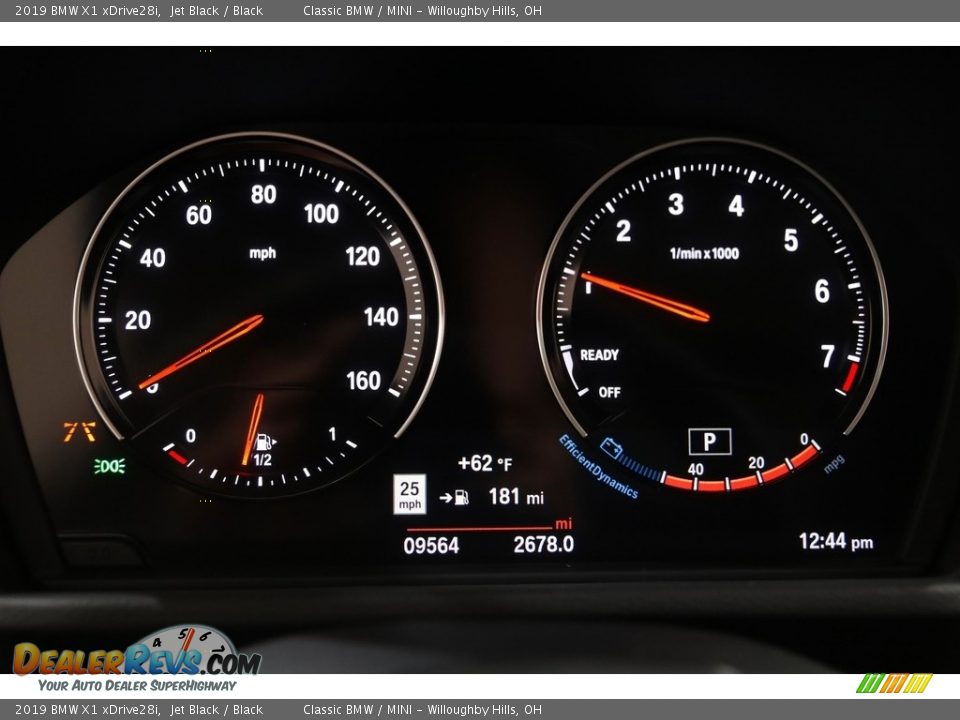Click the 1/min x1000 label

704,253
